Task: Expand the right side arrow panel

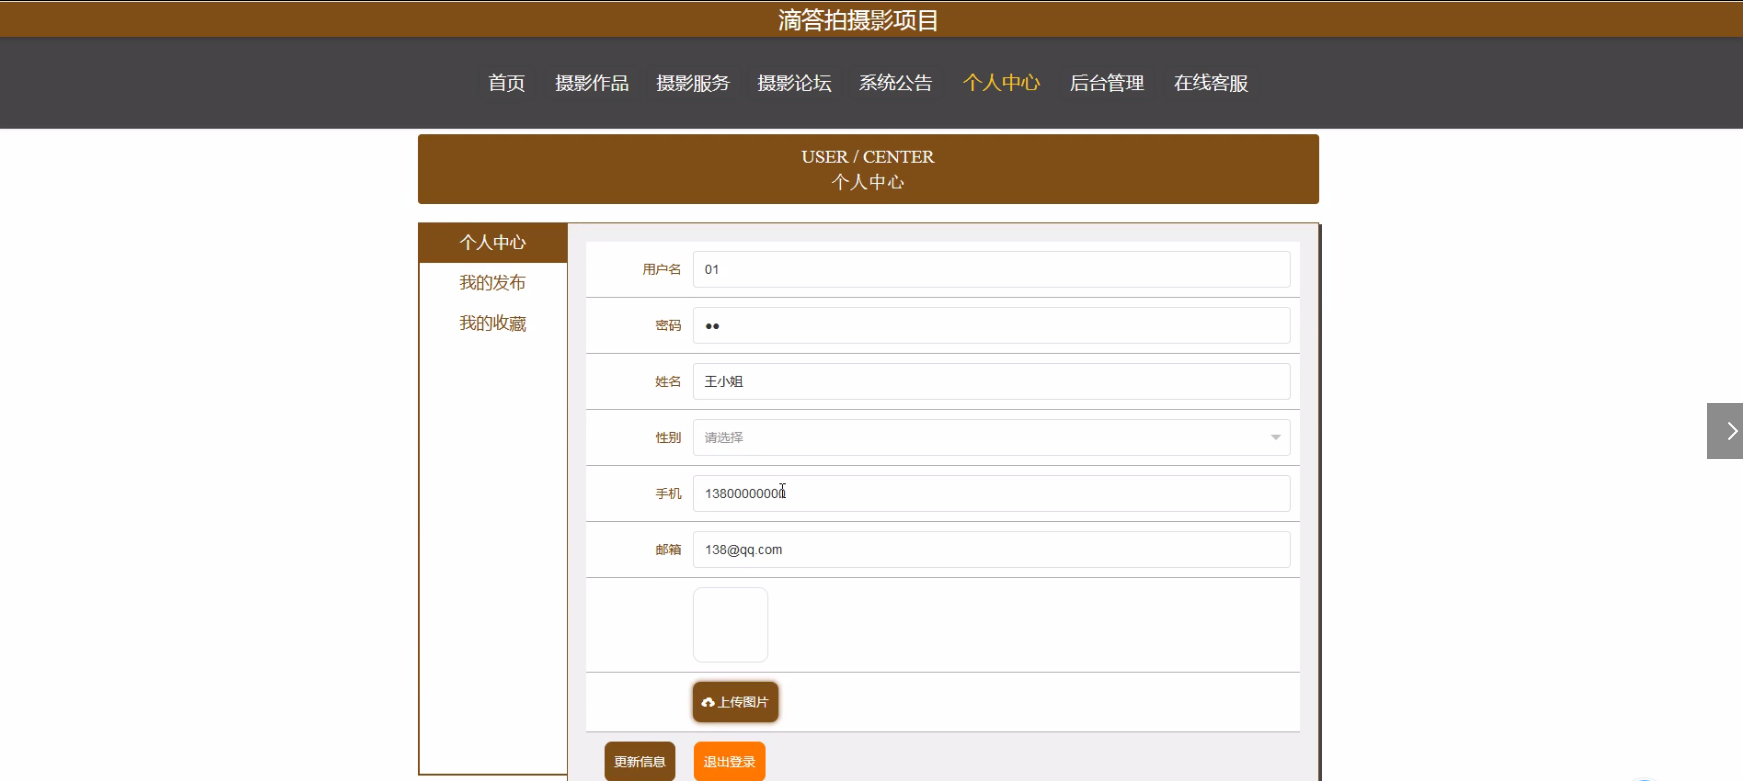Action: coord(1725,431)
